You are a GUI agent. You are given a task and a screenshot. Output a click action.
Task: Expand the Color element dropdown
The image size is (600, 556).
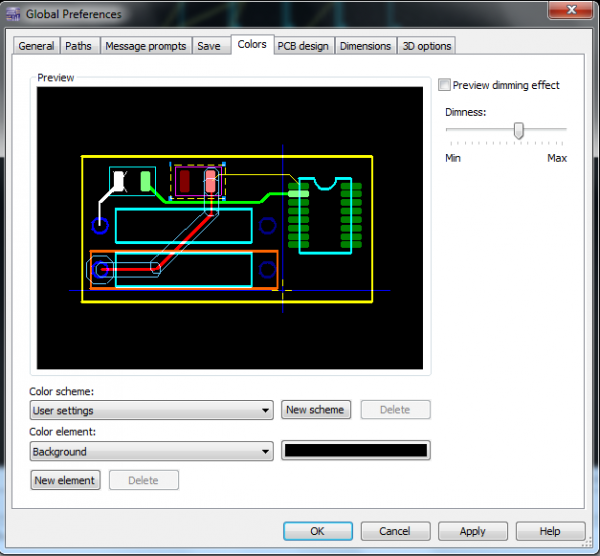tap(152, 452)
